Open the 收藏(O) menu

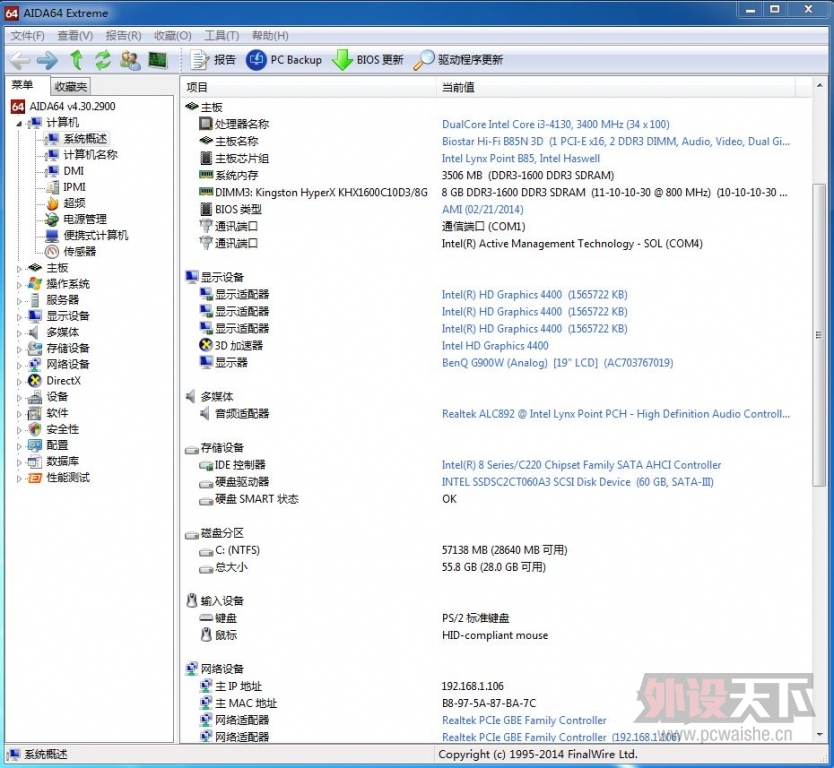173,36
